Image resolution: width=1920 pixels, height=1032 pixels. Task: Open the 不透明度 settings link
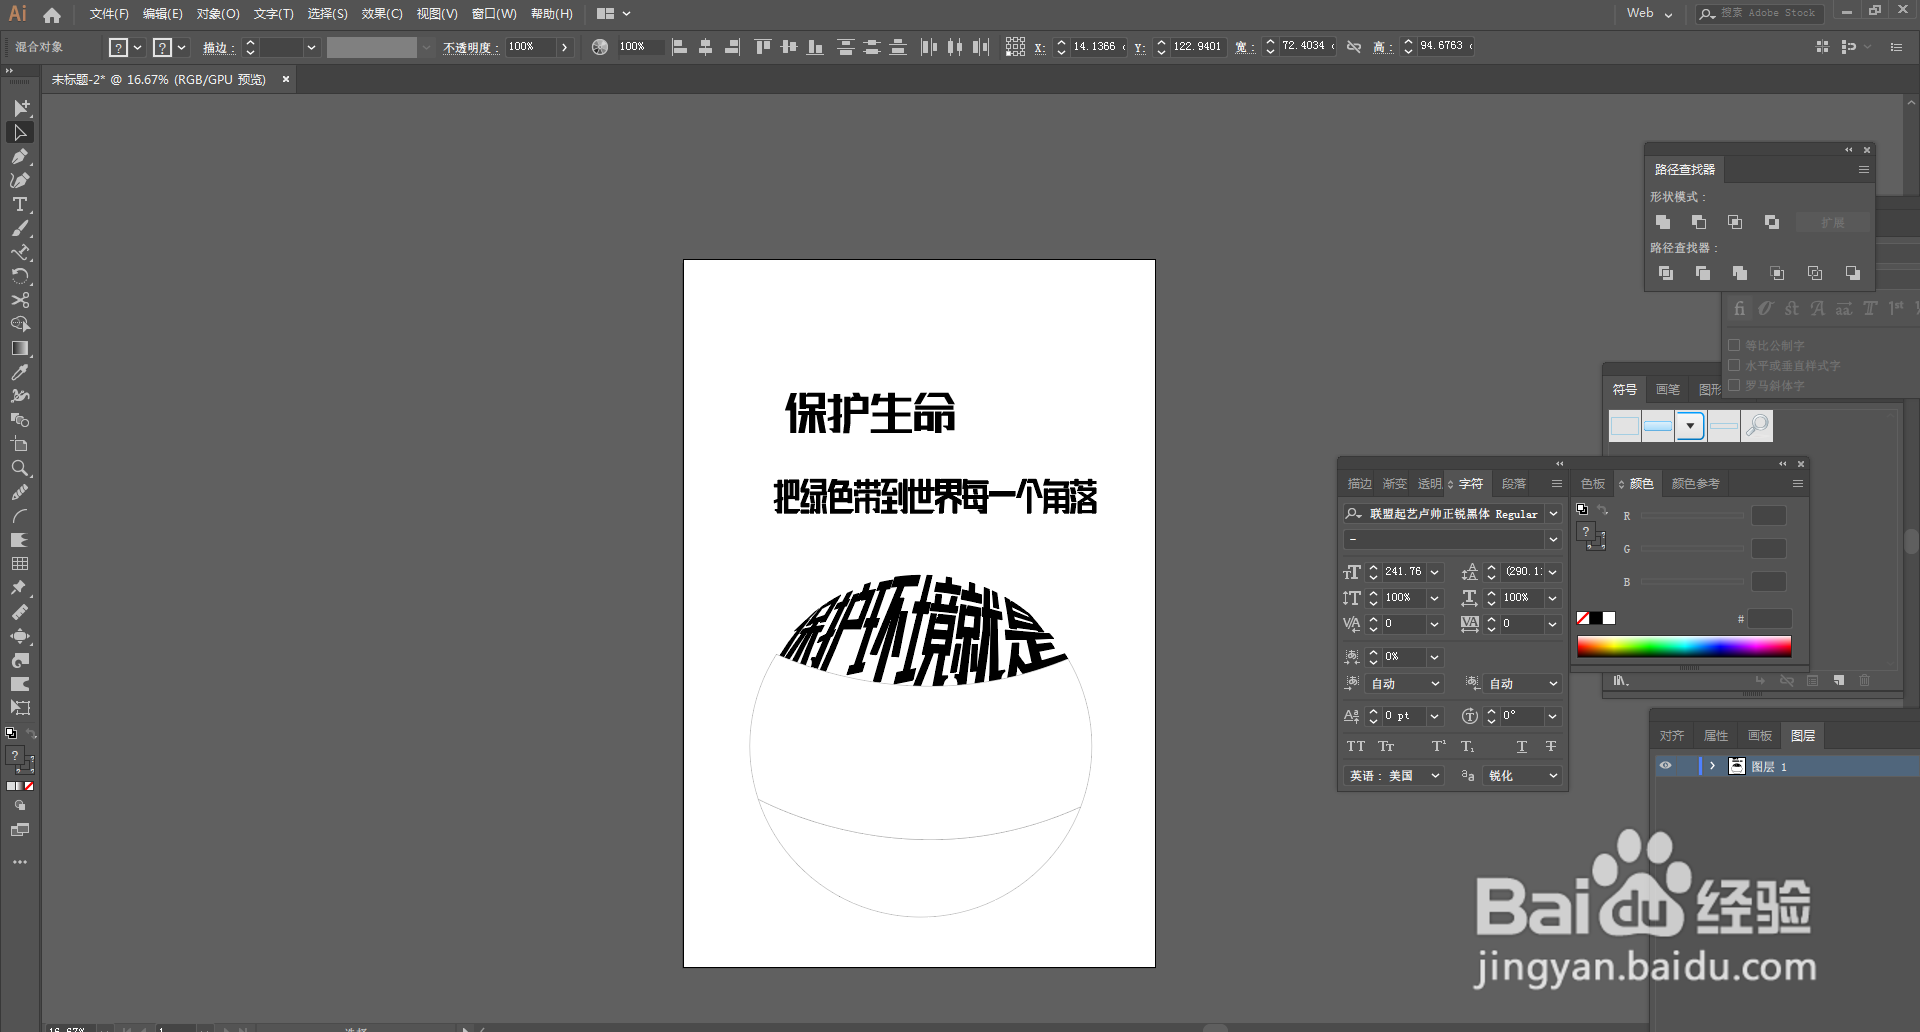point(470,47)
